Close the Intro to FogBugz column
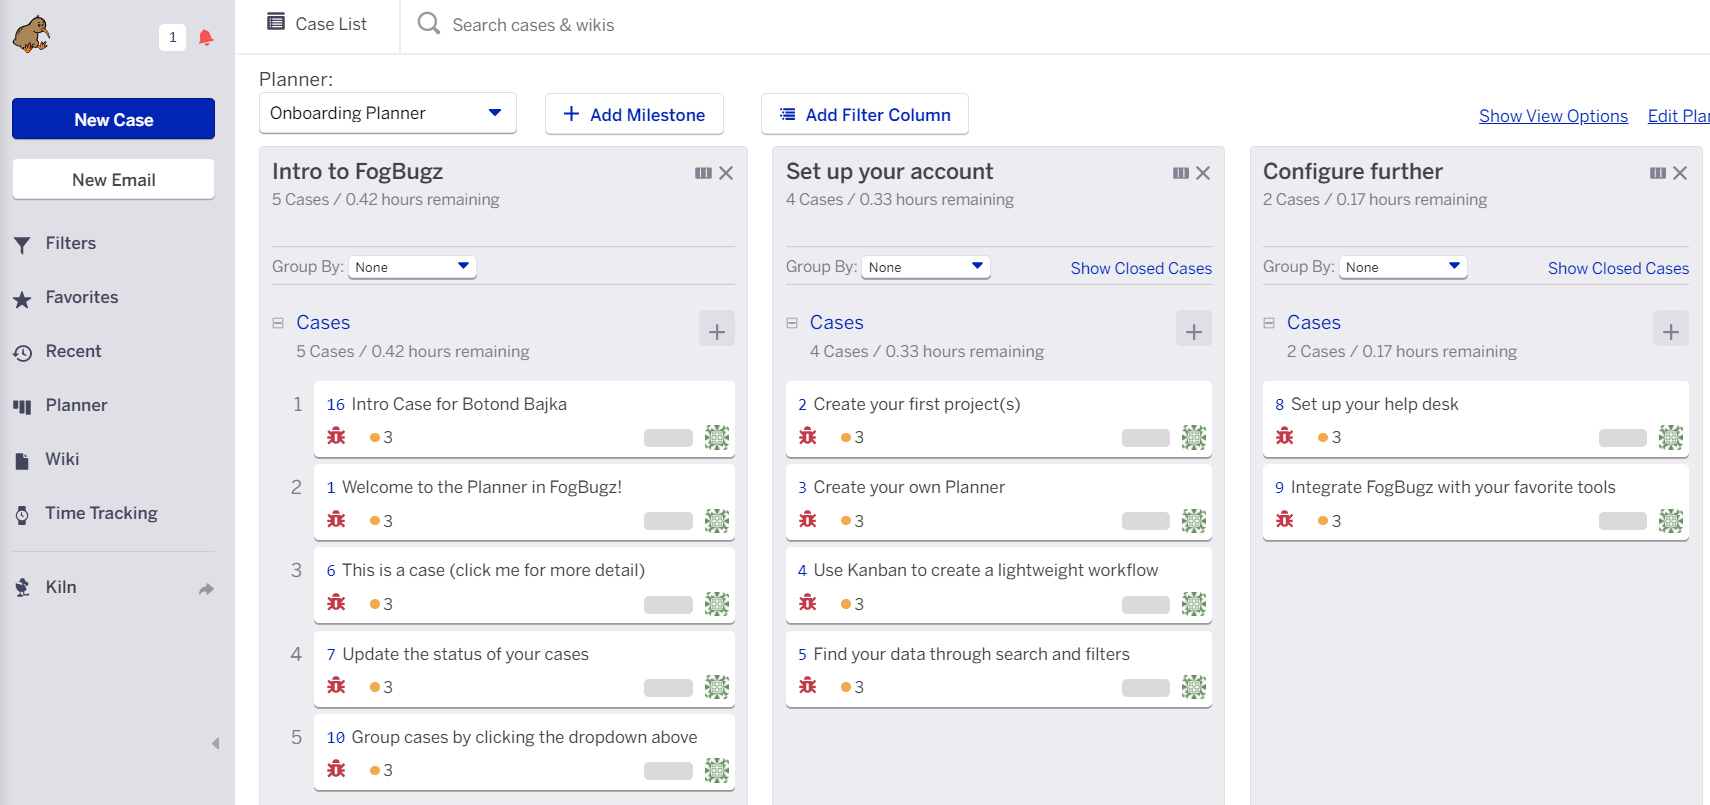Viewport: 1710px width, 805px height. [726, 173]
